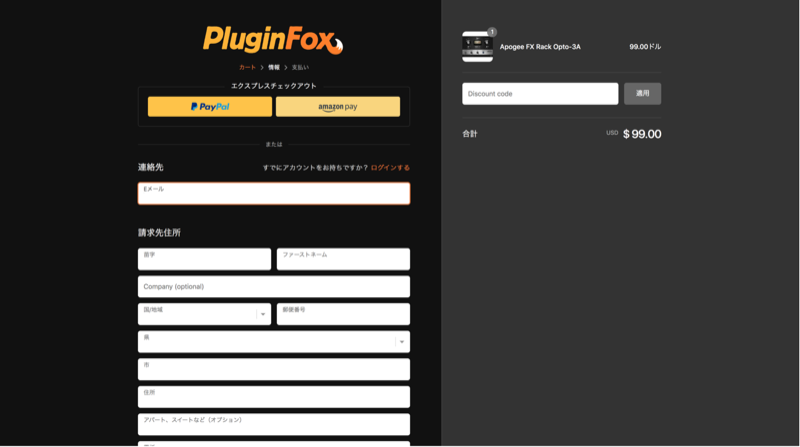Viewport: 800px width, 447px height.
Task: Pay with Amazon Pay button
Action: tap(338, 107)
